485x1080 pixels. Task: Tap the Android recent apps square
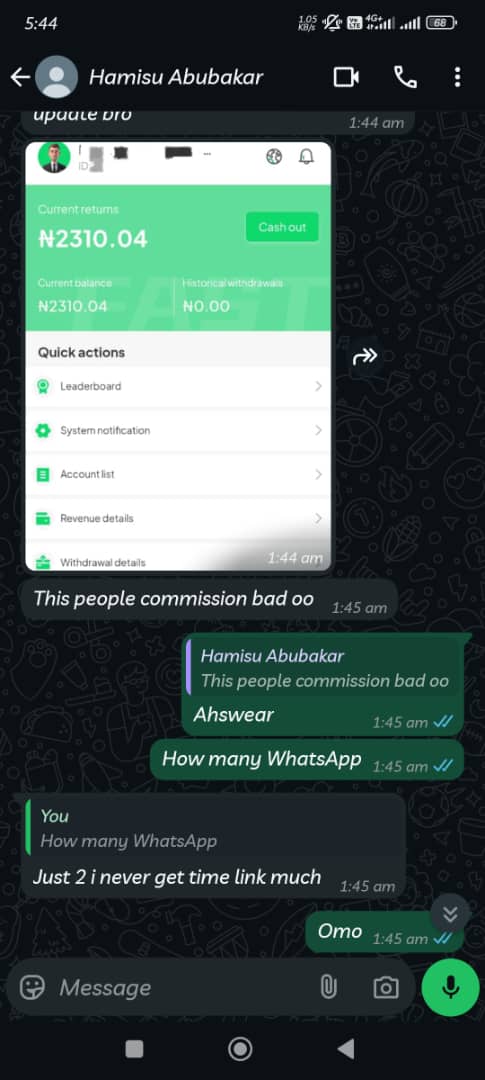(x=134, y=1049)
